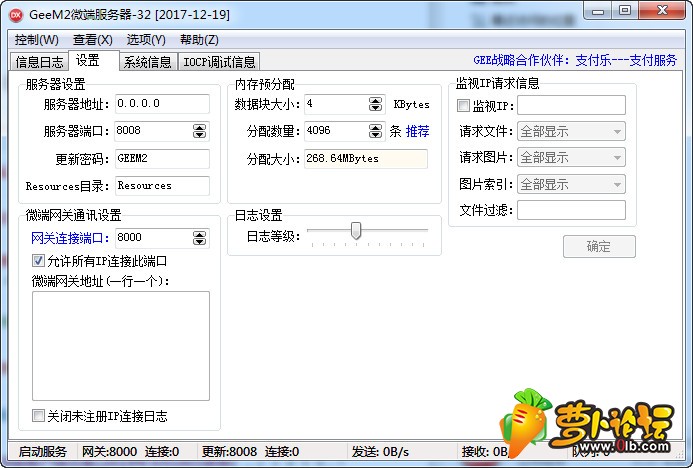Select the 设置 tab

pos(94,61)
